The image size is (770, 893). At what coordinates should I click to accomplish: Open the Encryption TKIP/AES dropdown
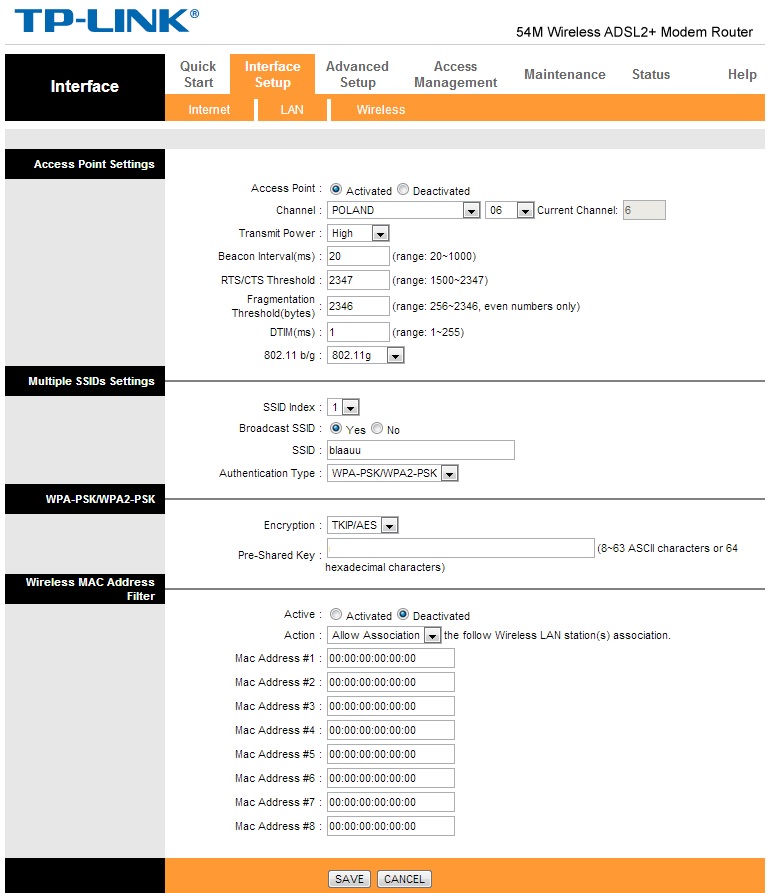(x=362, y=525)
